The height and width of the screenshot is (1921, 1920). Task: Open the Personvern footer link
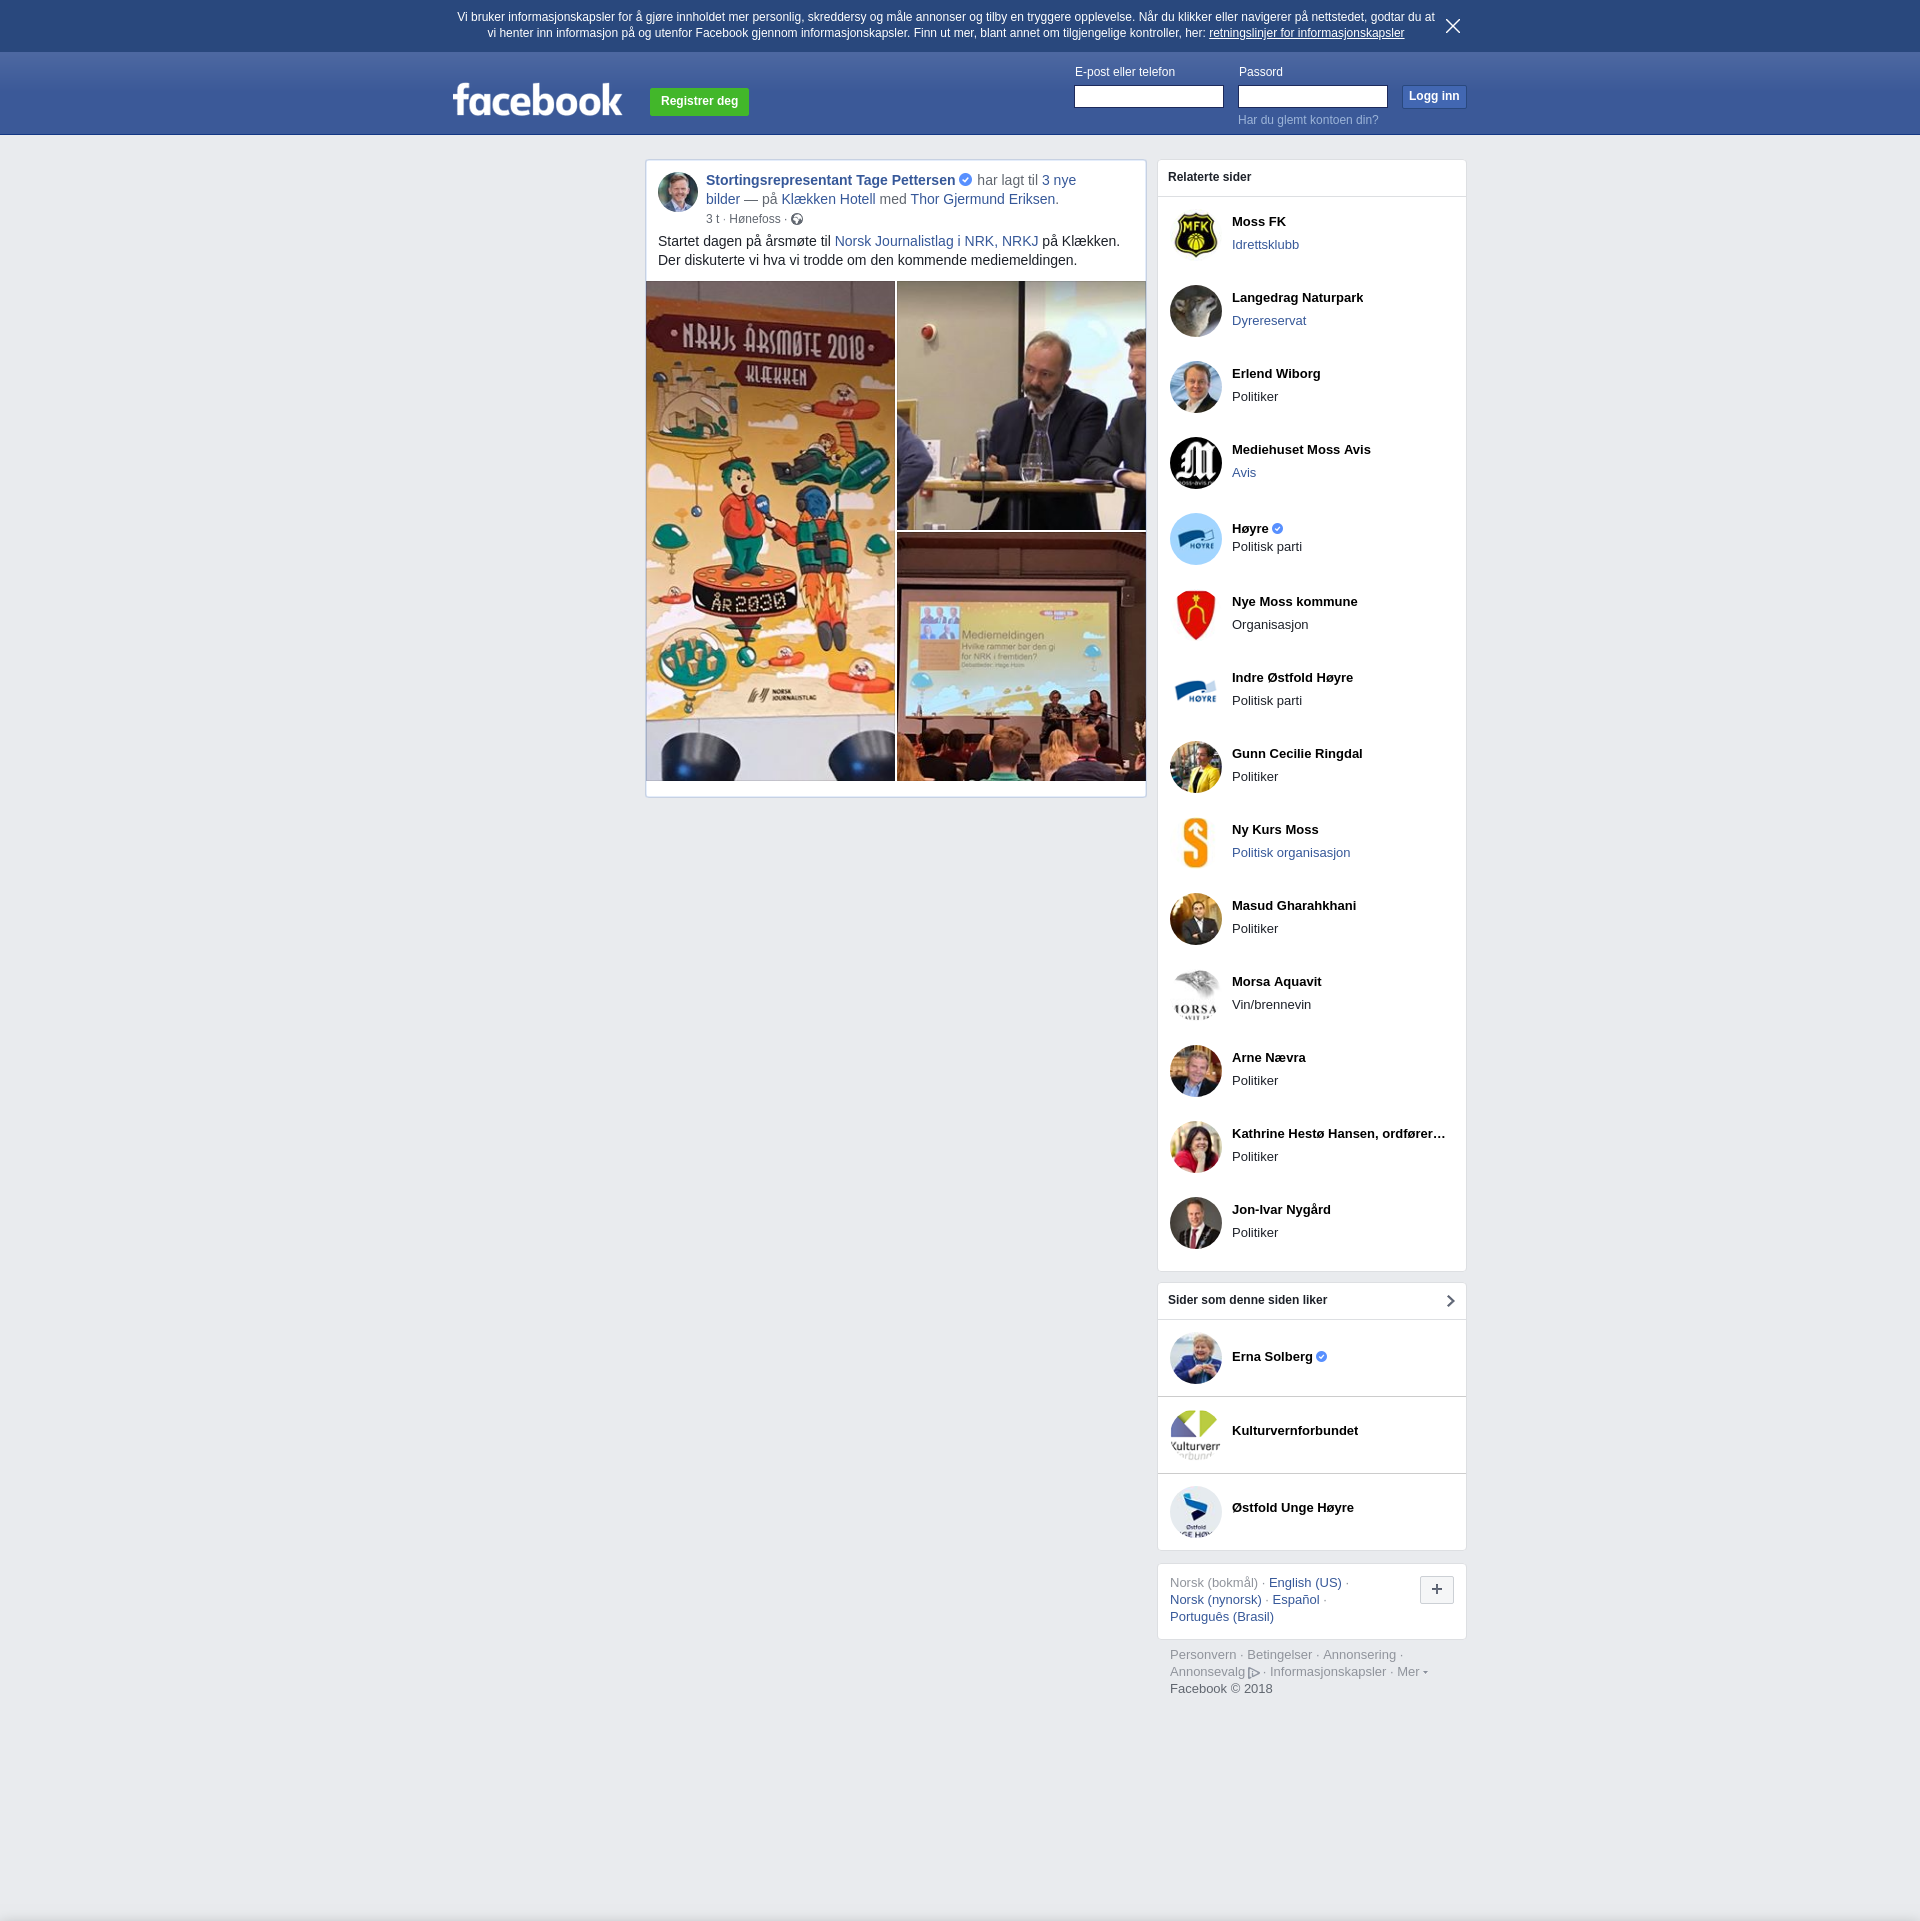tap(1202, 1655)
